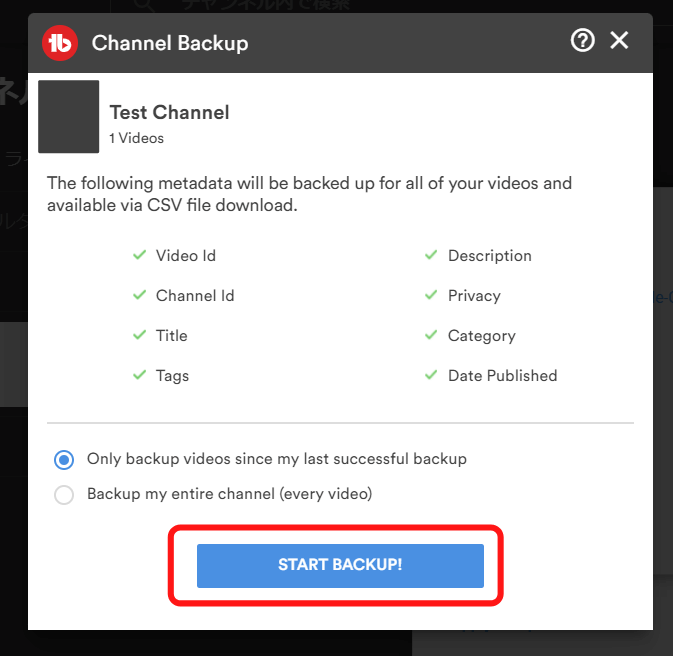Click the '1 Videos' count text
Screen dimensions: 673x656
(x=136, y=138)
